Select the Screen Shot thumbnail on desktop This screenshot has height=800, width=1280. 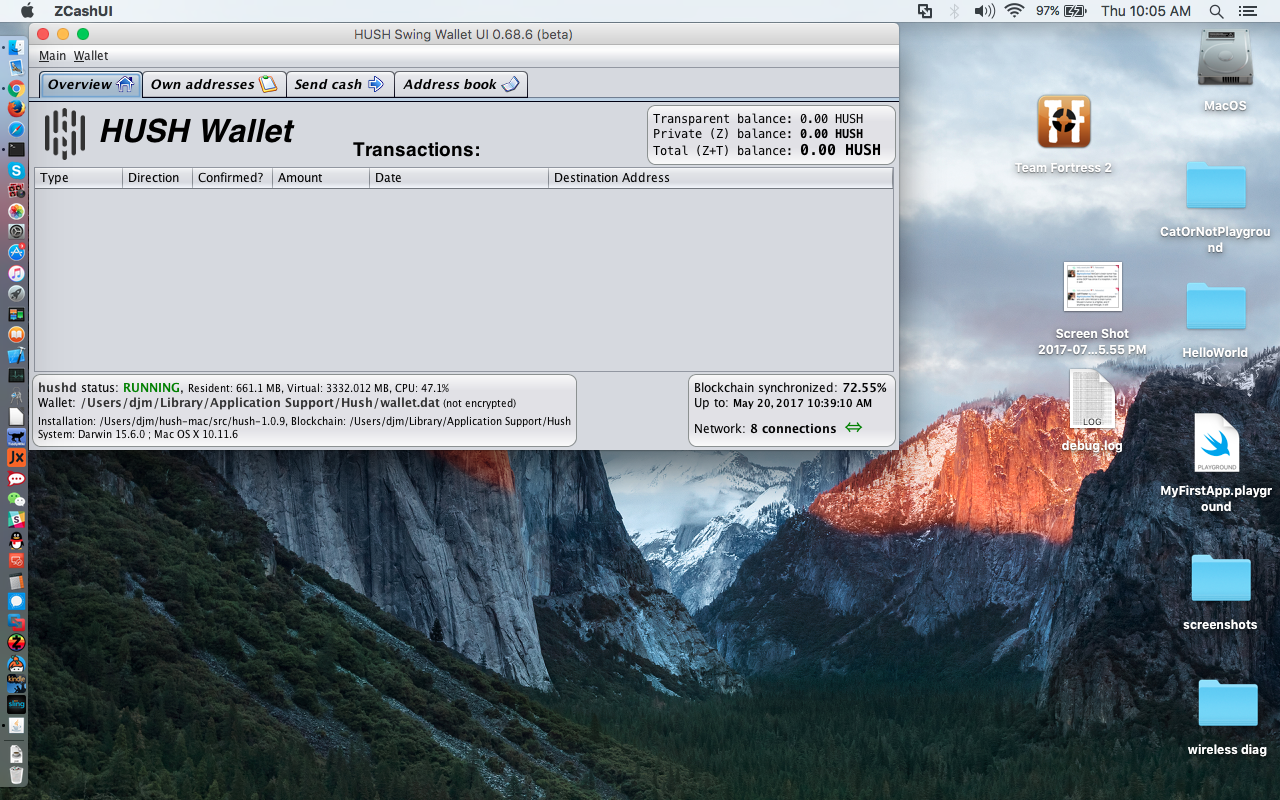pyautogui.click(x=1092, y=287)
